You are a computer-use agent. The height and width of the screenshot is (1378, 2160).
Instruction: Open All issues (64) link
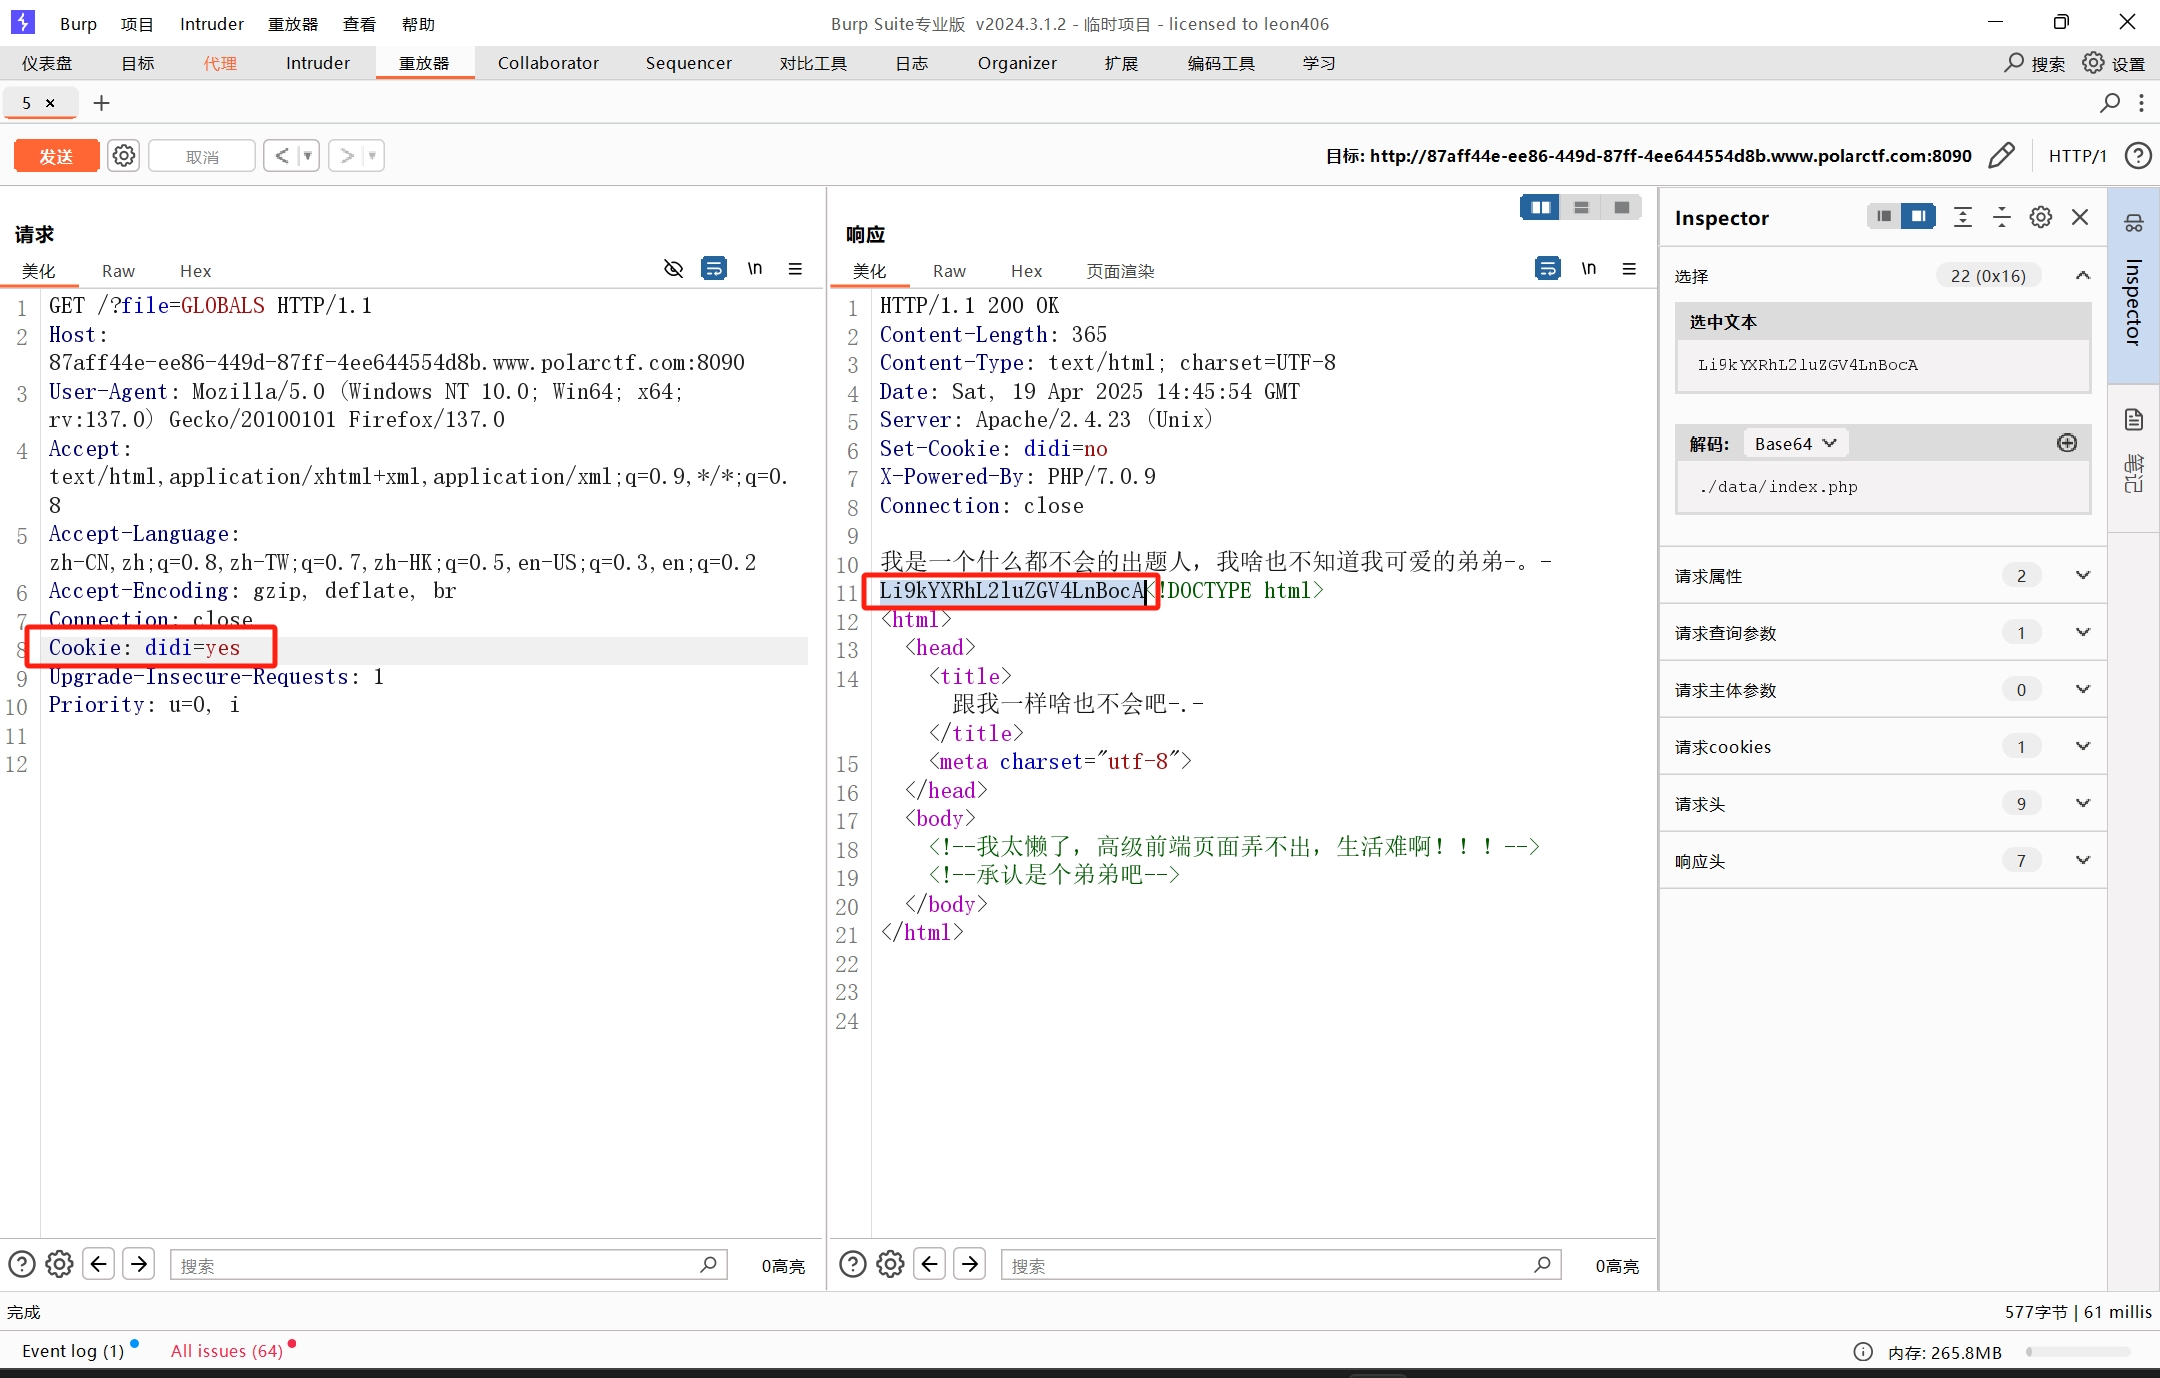coord(227,1351)
